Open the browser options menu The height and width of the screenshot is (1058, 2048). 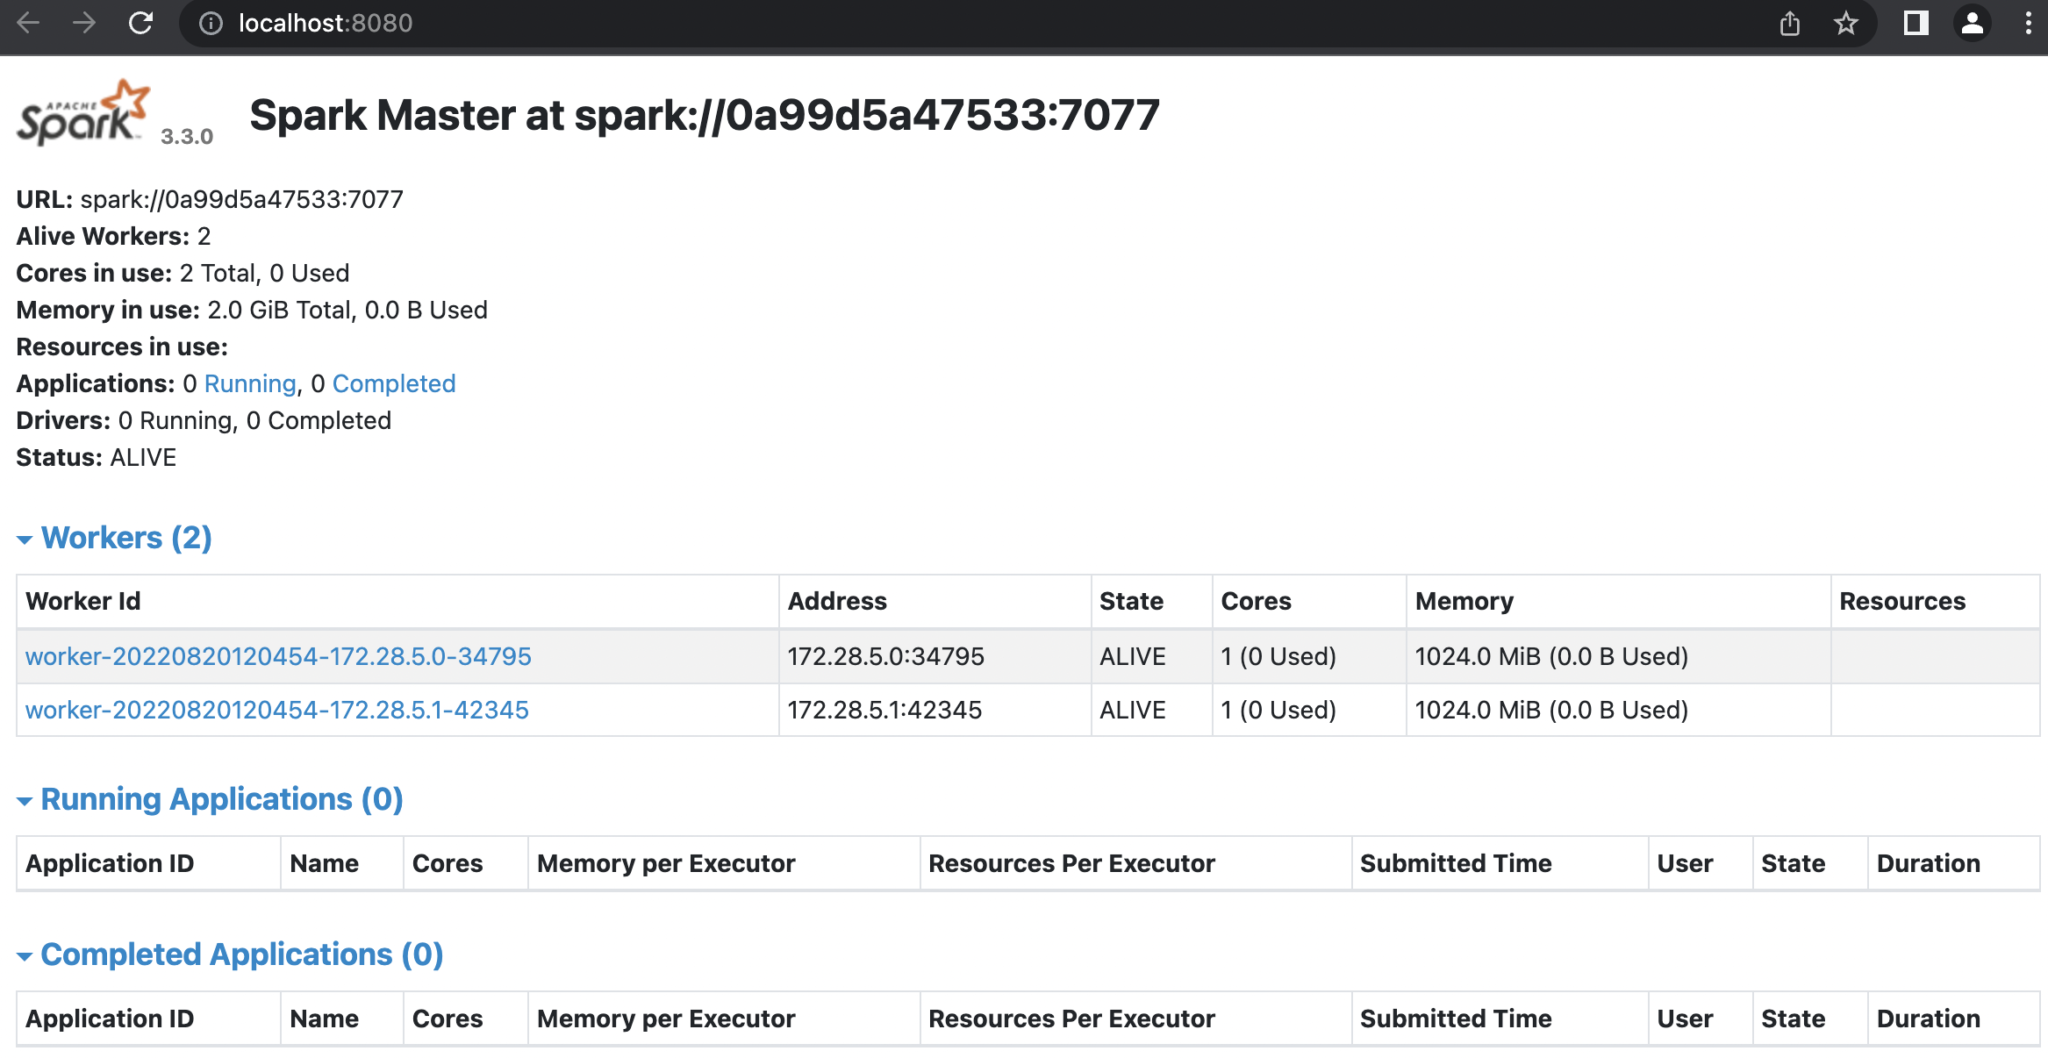2027,23
